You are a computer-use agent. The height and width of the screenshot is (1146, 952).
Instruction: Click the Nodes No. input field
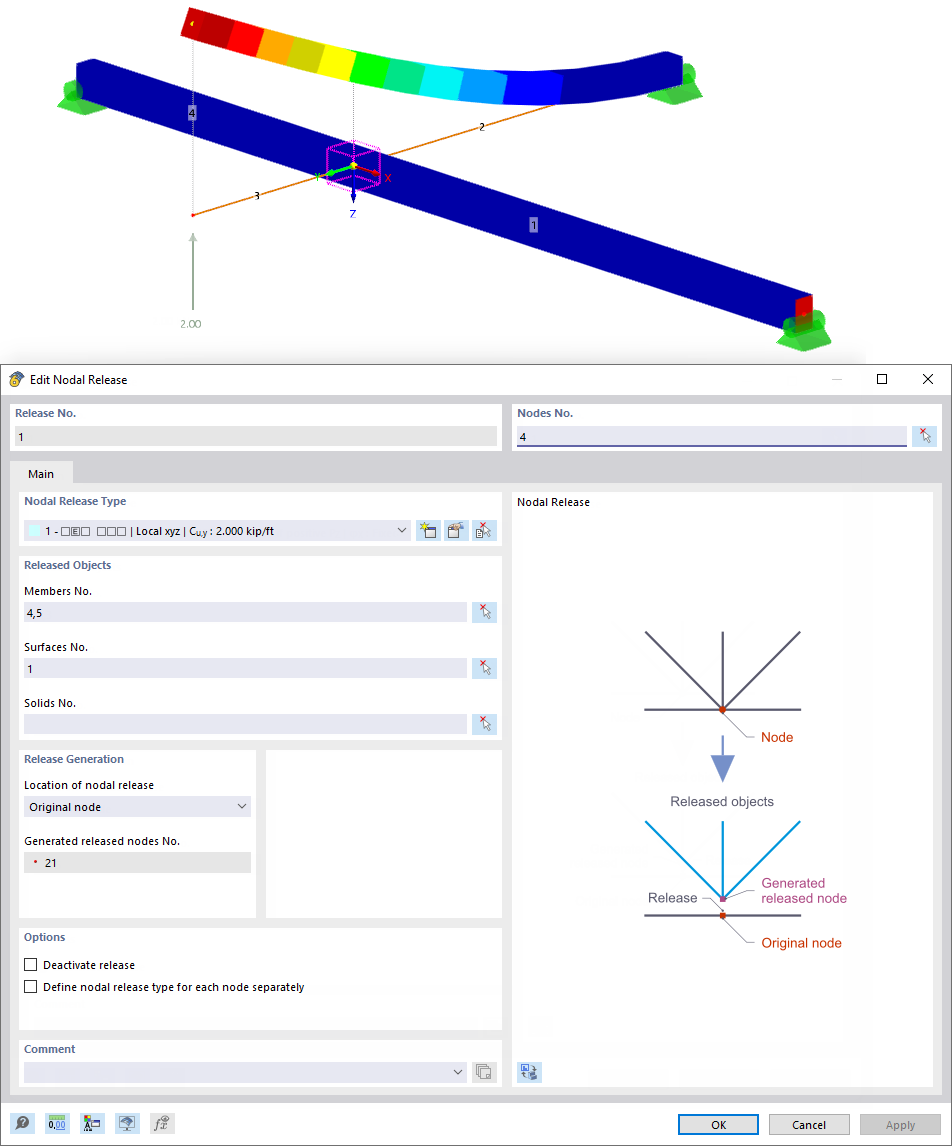[x=710, y=435]
